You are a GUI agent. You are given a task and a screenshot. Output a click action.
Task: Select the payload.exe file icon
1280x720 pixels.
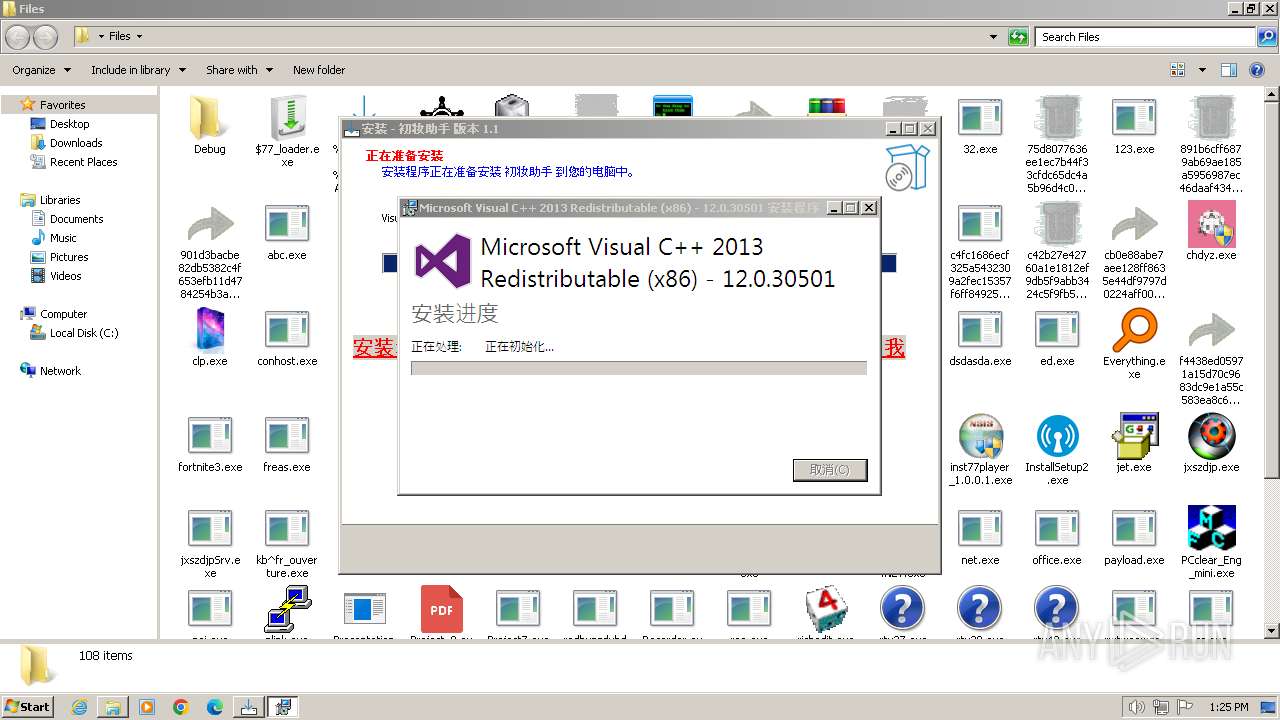1134,529
